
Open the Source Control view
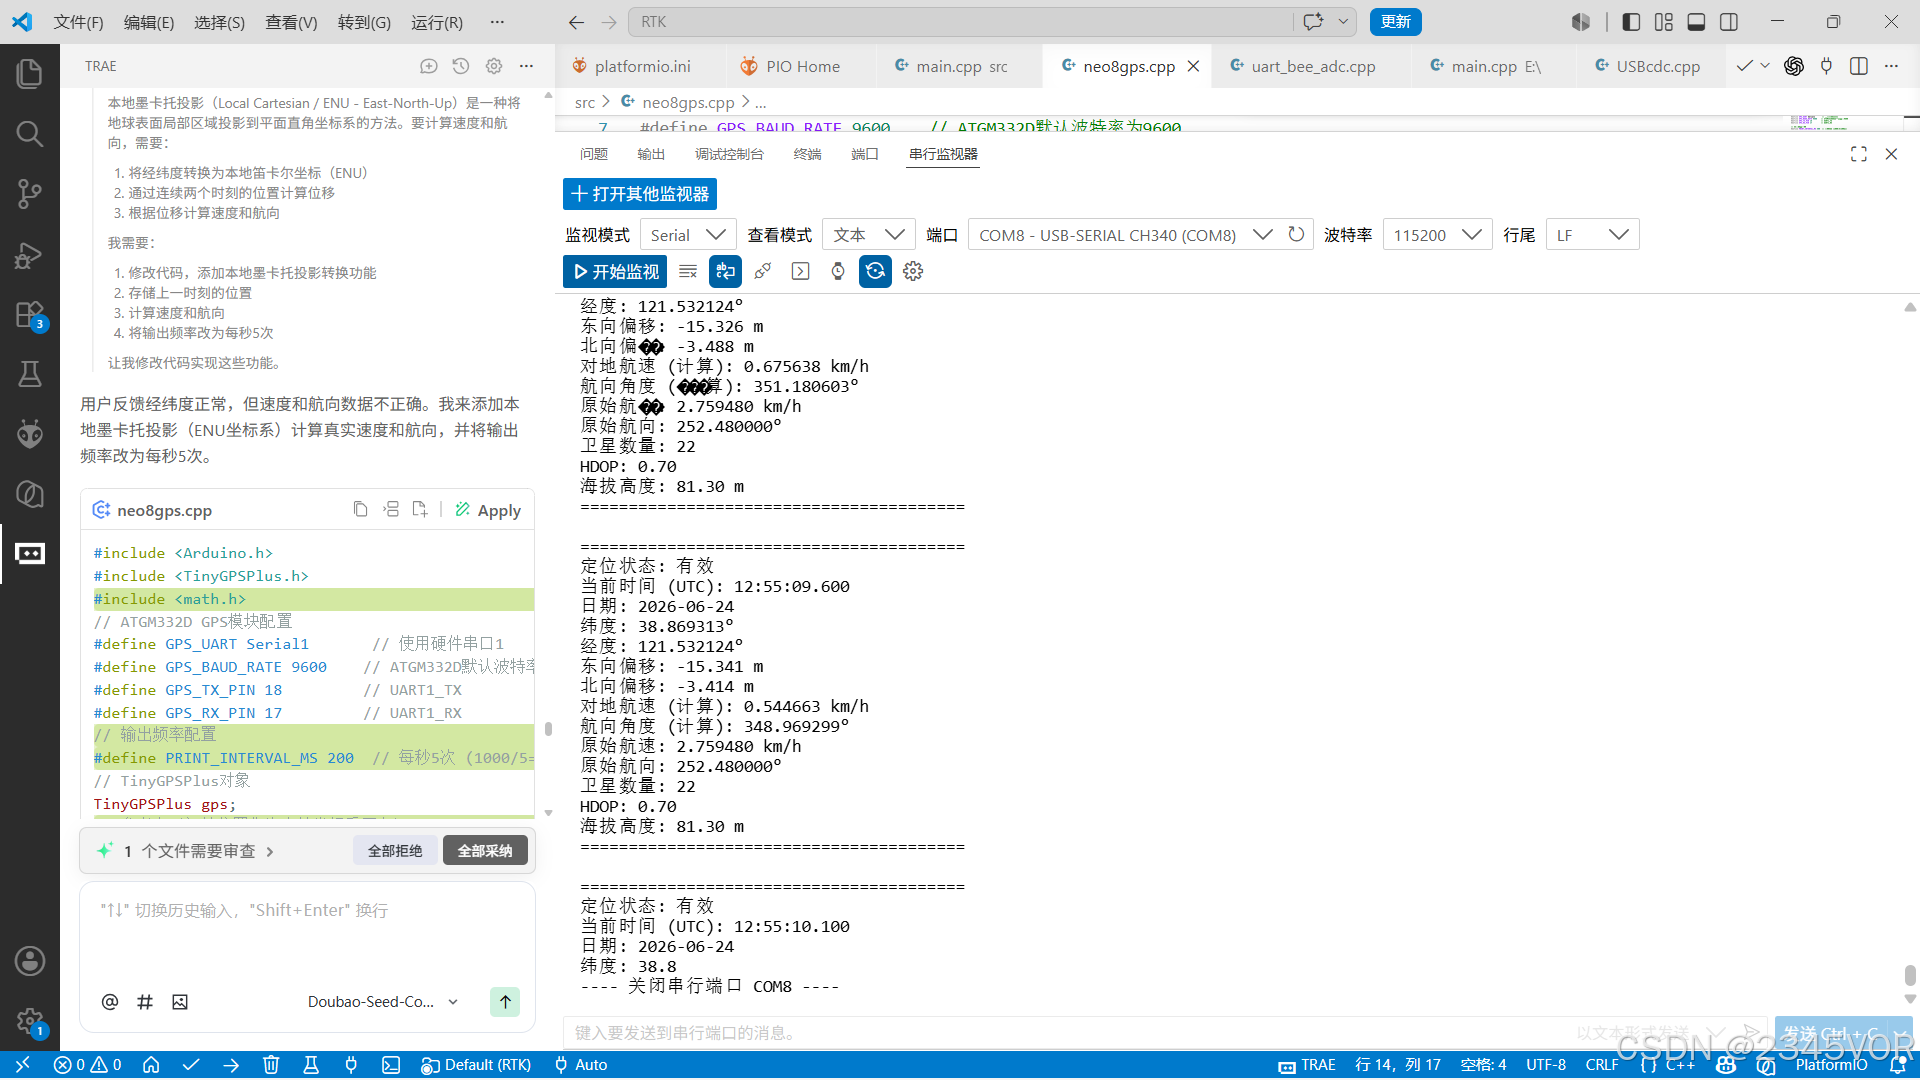click(30, 193)
